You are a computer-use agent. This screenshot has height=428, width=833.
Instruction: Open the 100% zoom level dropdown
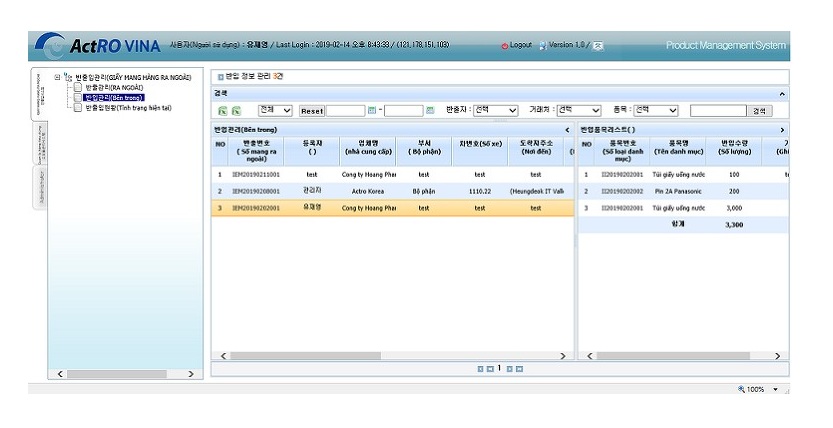pyautogui.click(x=775, y=389)
